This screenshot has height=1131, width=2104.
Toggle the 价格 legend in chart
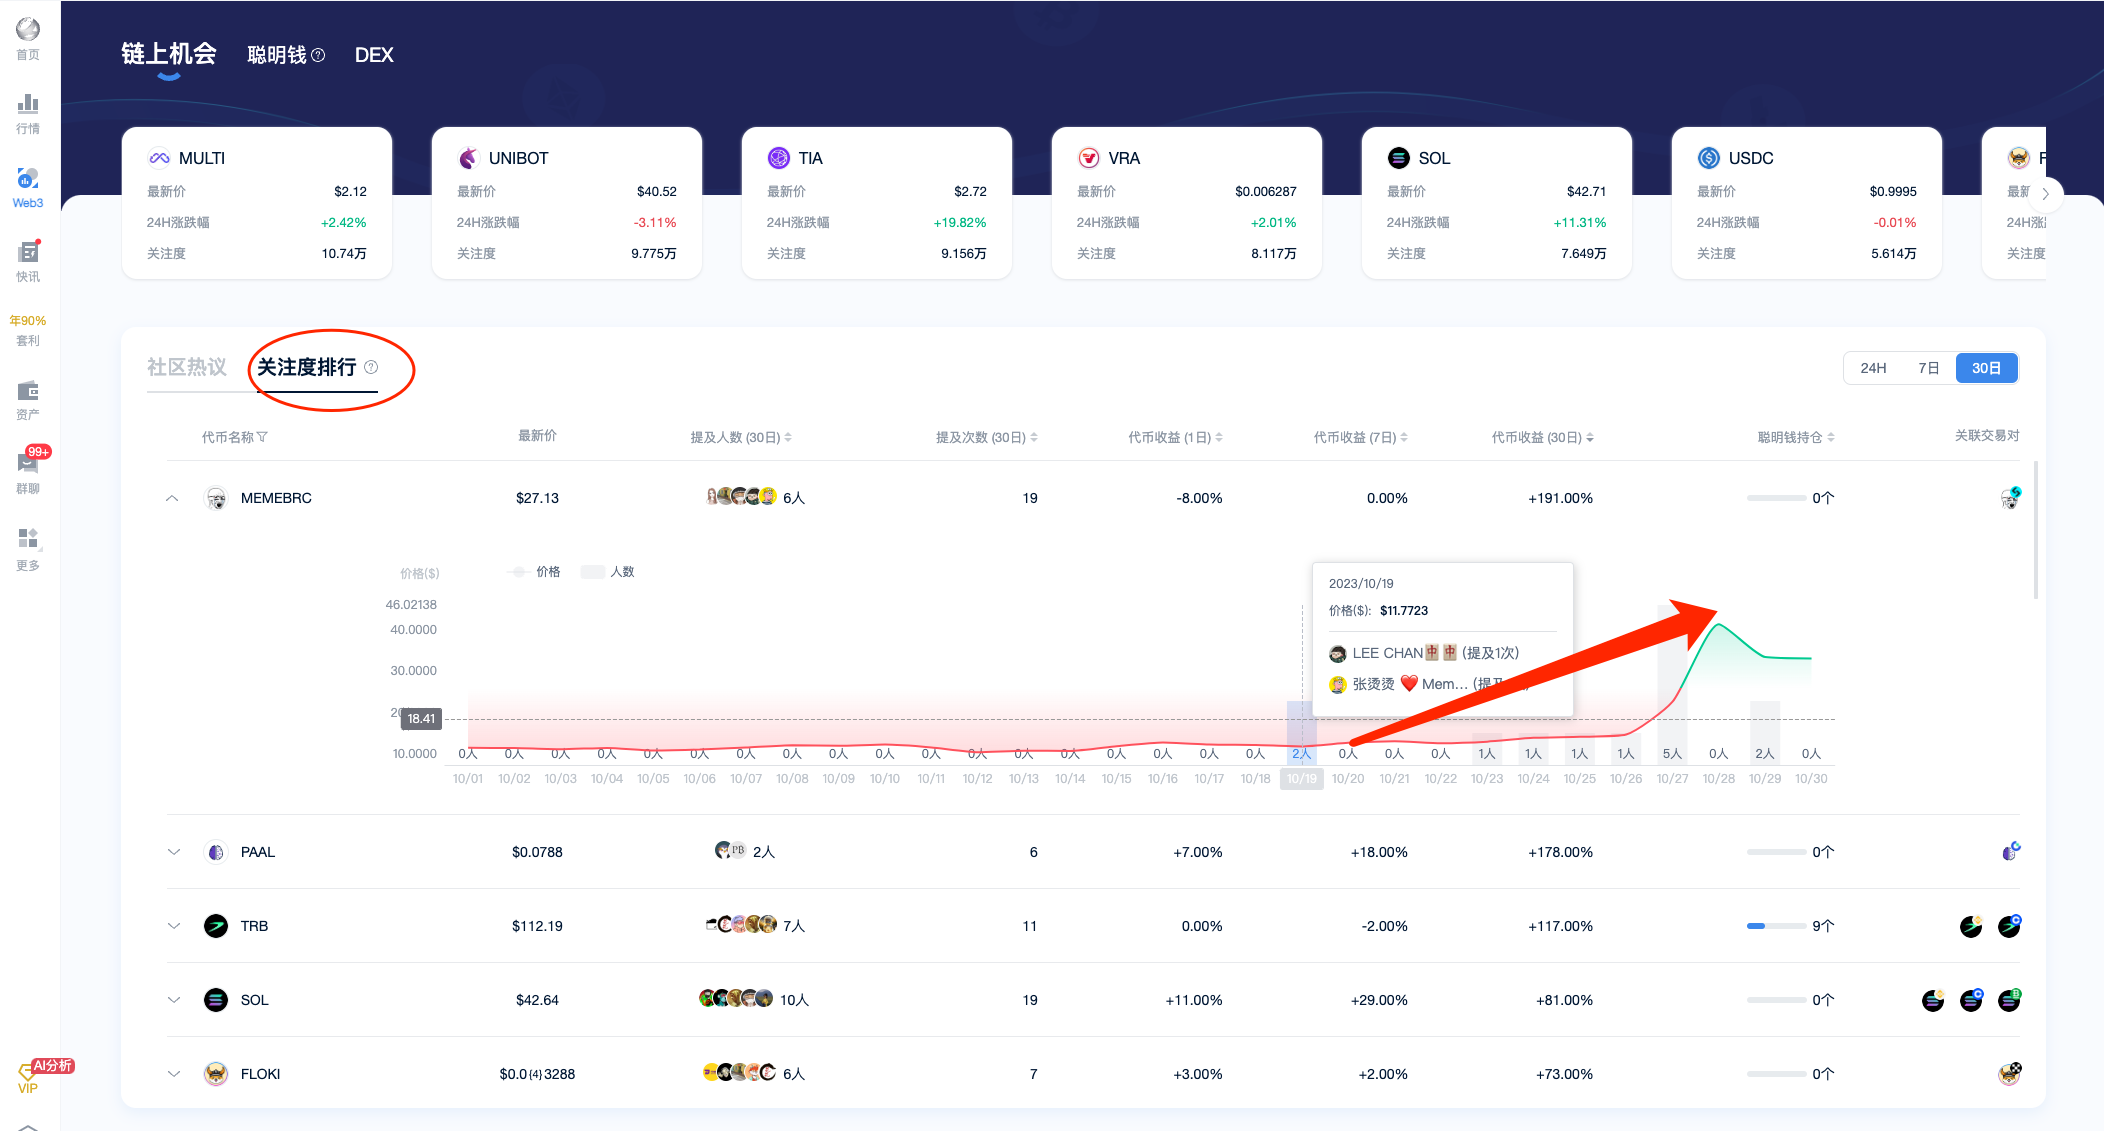click(534, 572)
